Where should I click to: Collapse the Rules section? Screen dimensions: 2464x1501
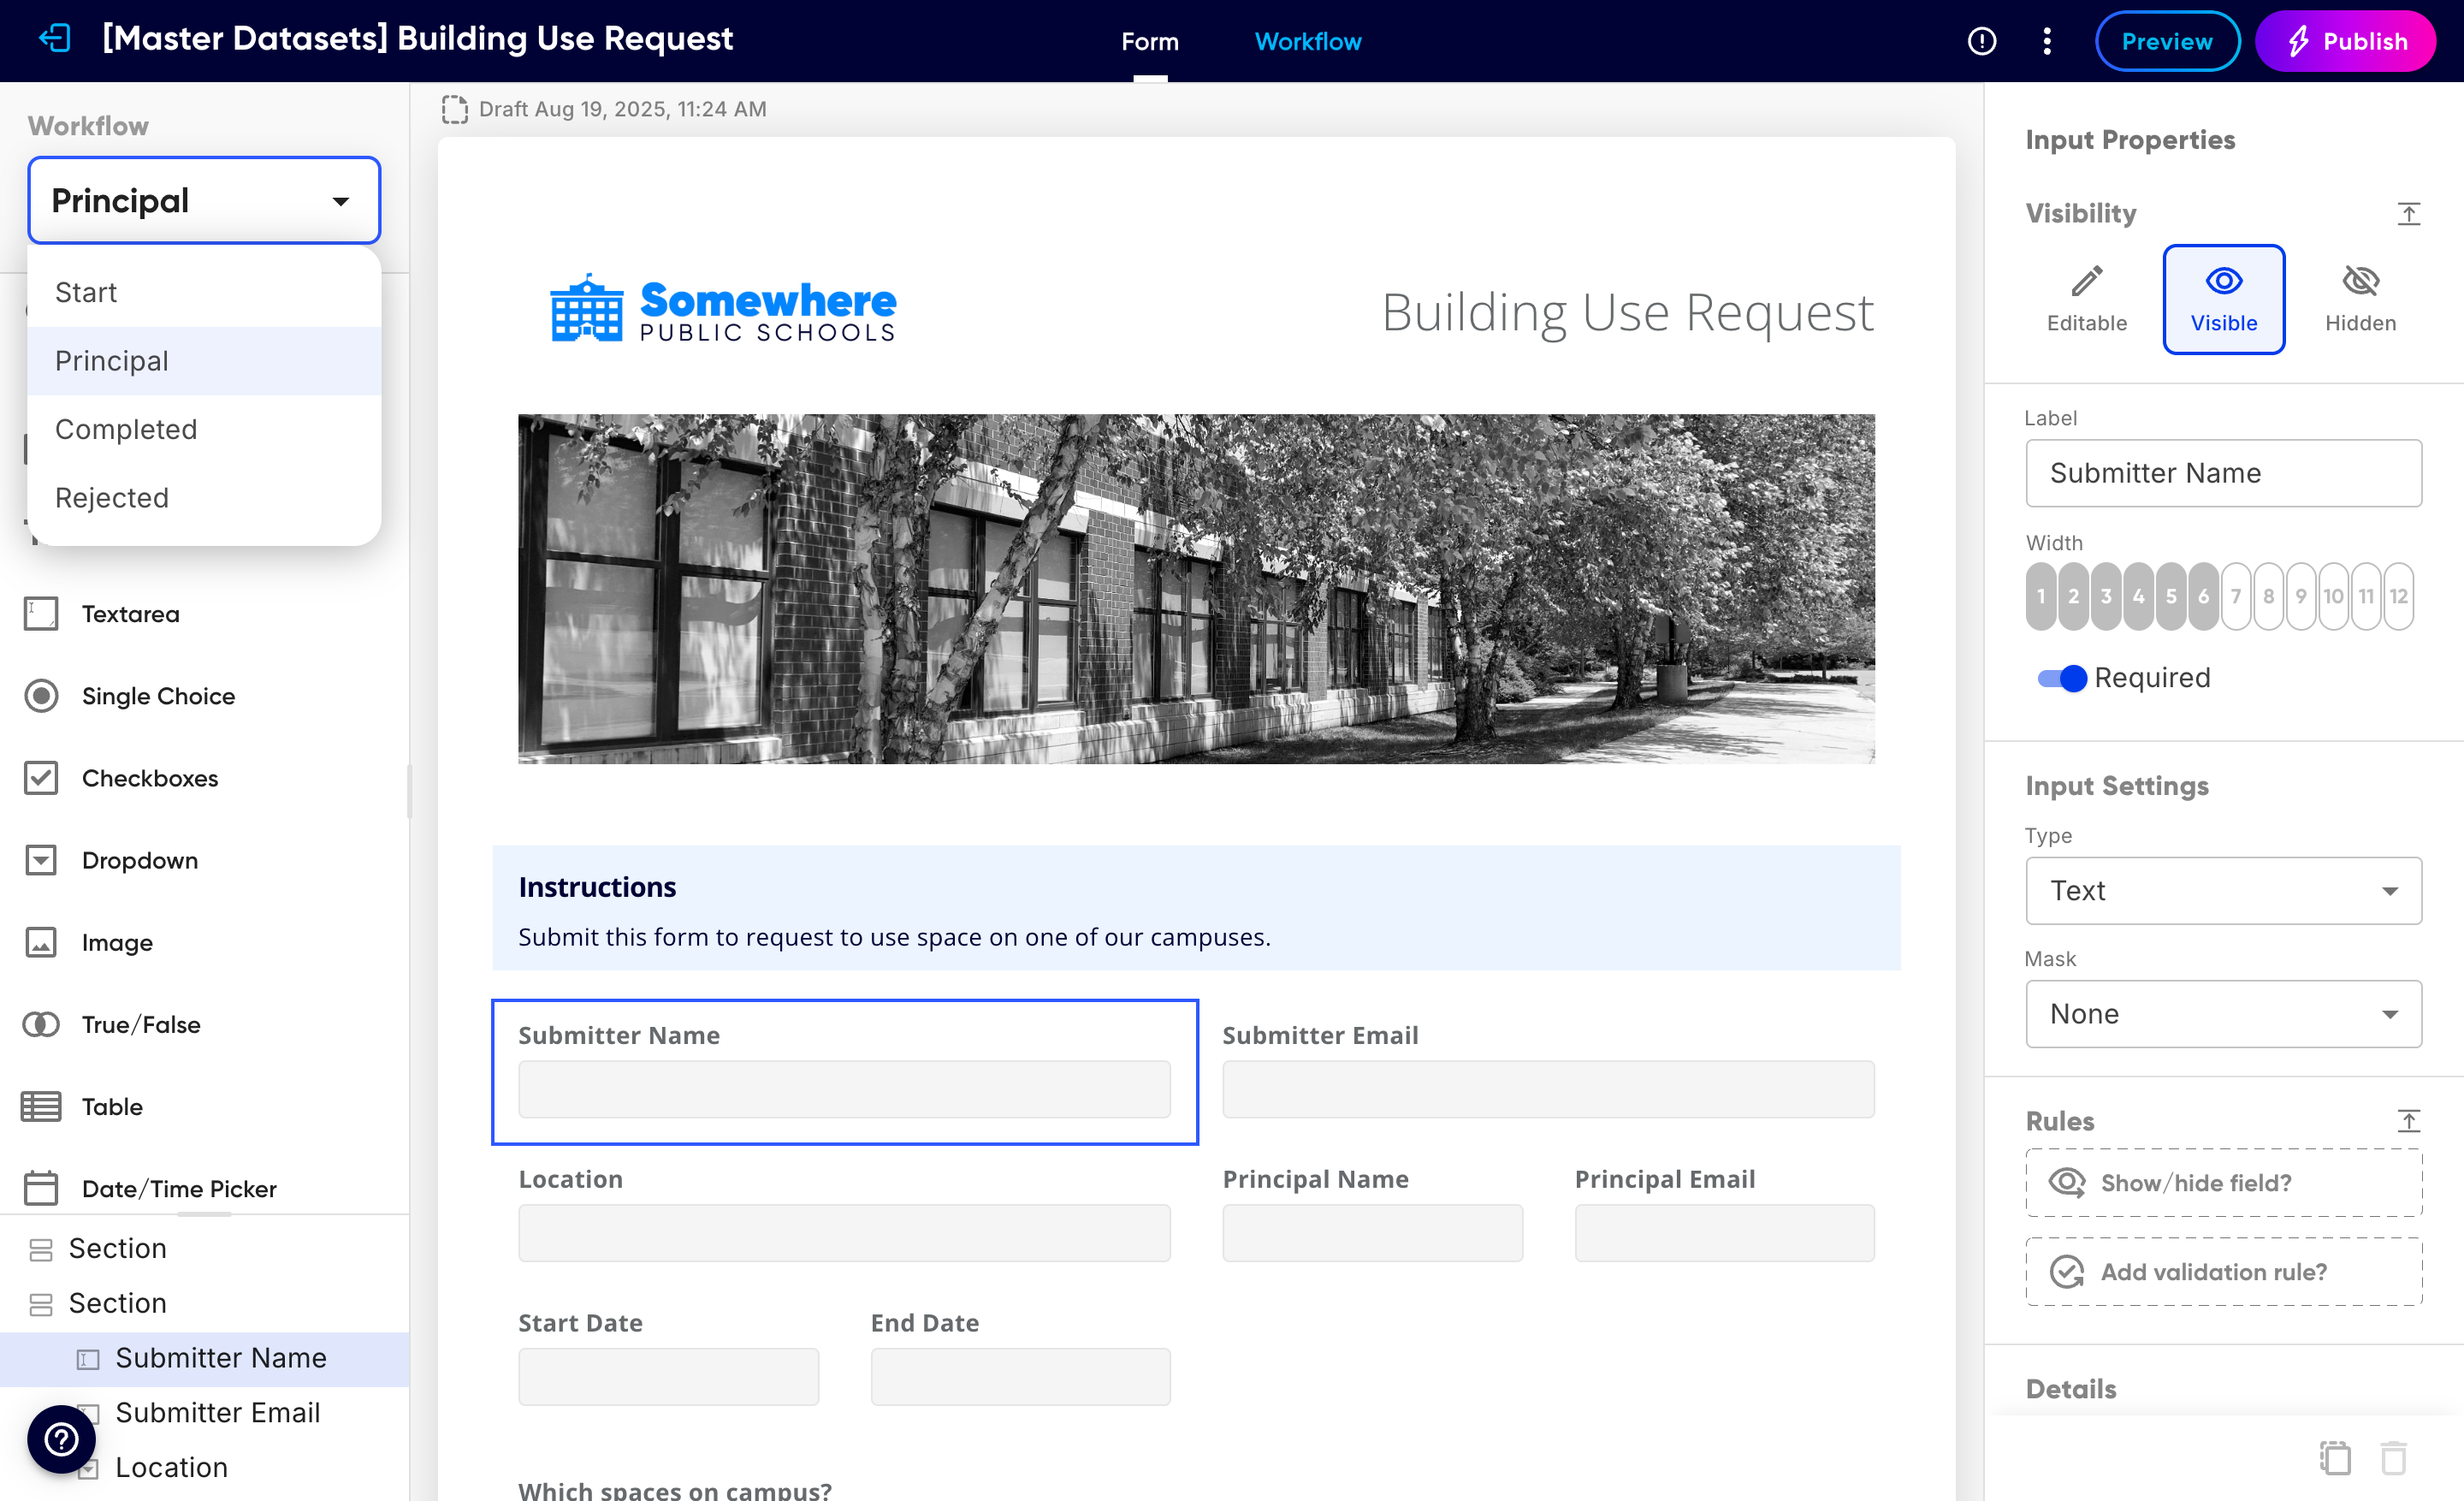click(2408, 1121)
